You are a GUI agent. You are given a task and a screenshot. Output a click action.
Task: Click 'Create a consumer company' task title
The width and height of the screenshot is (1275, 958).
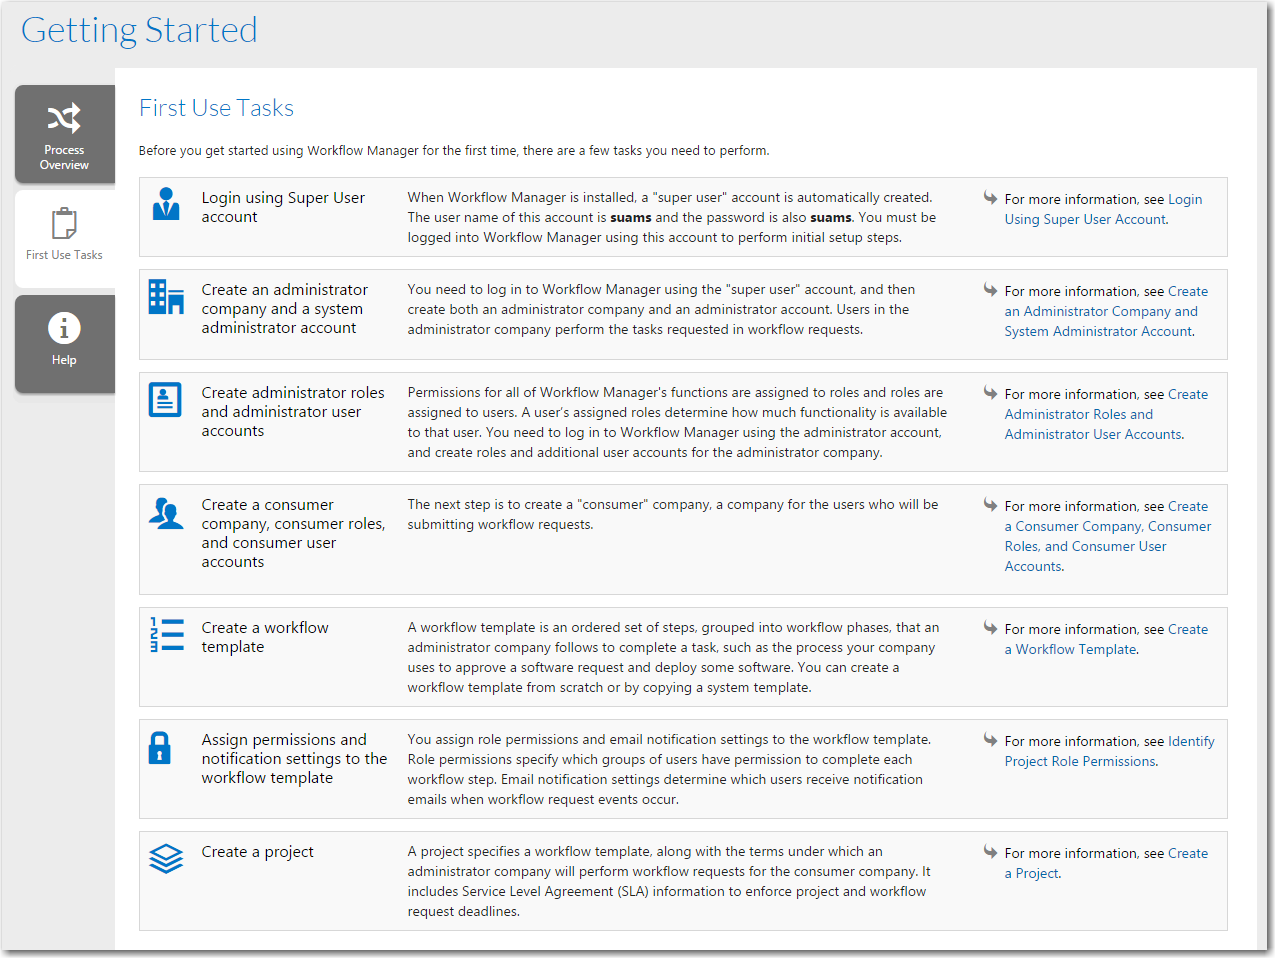pos(293,534)
